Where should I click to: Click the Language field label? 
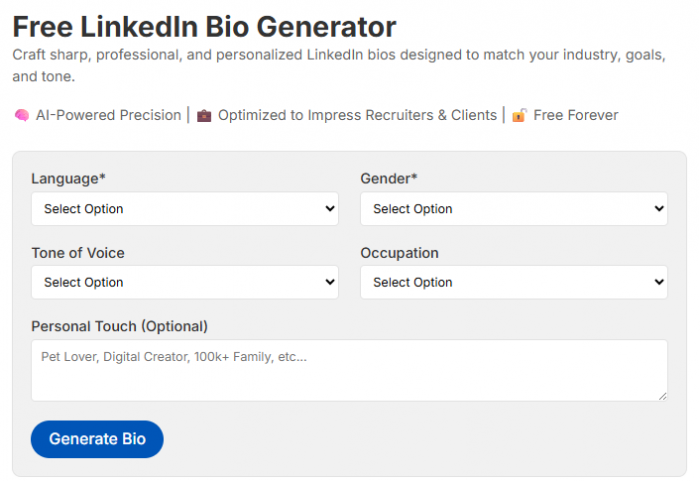68,179
